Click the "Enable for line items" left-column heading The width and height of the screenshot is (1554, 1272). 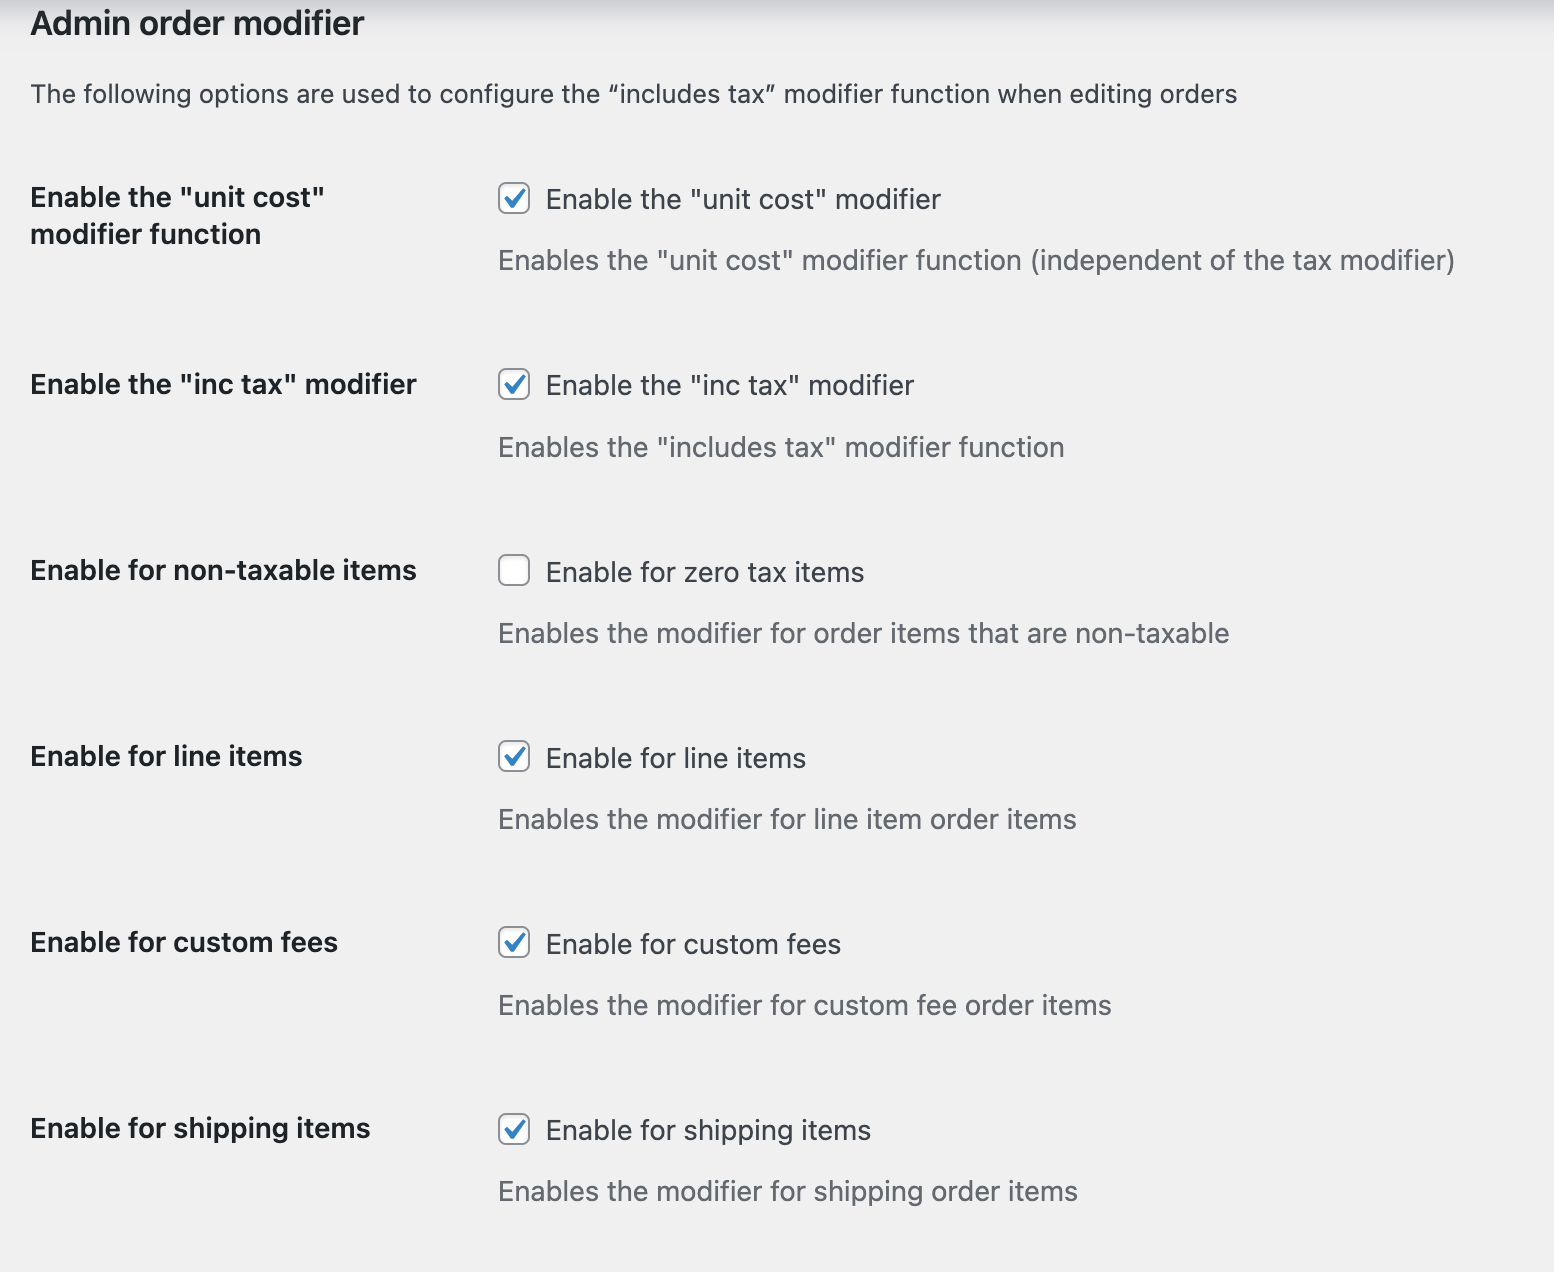coord(166,756)
